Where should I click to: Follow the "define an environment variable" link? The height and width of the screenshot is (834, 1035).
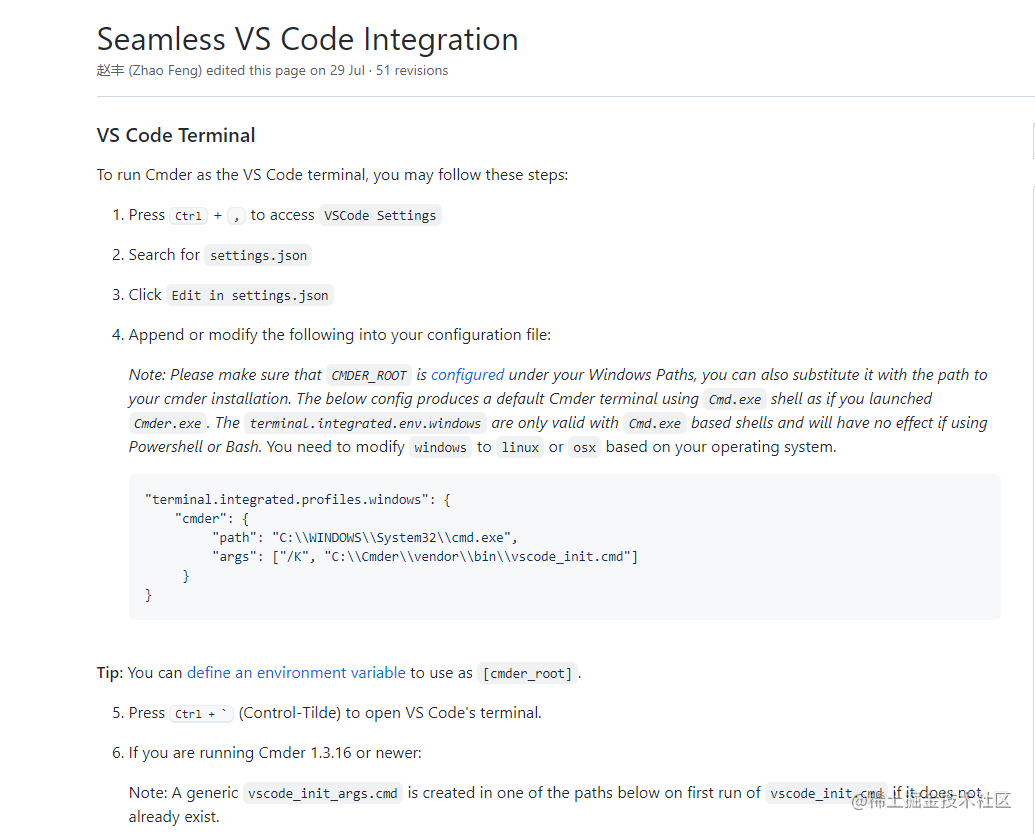click(x=294, y=672)
